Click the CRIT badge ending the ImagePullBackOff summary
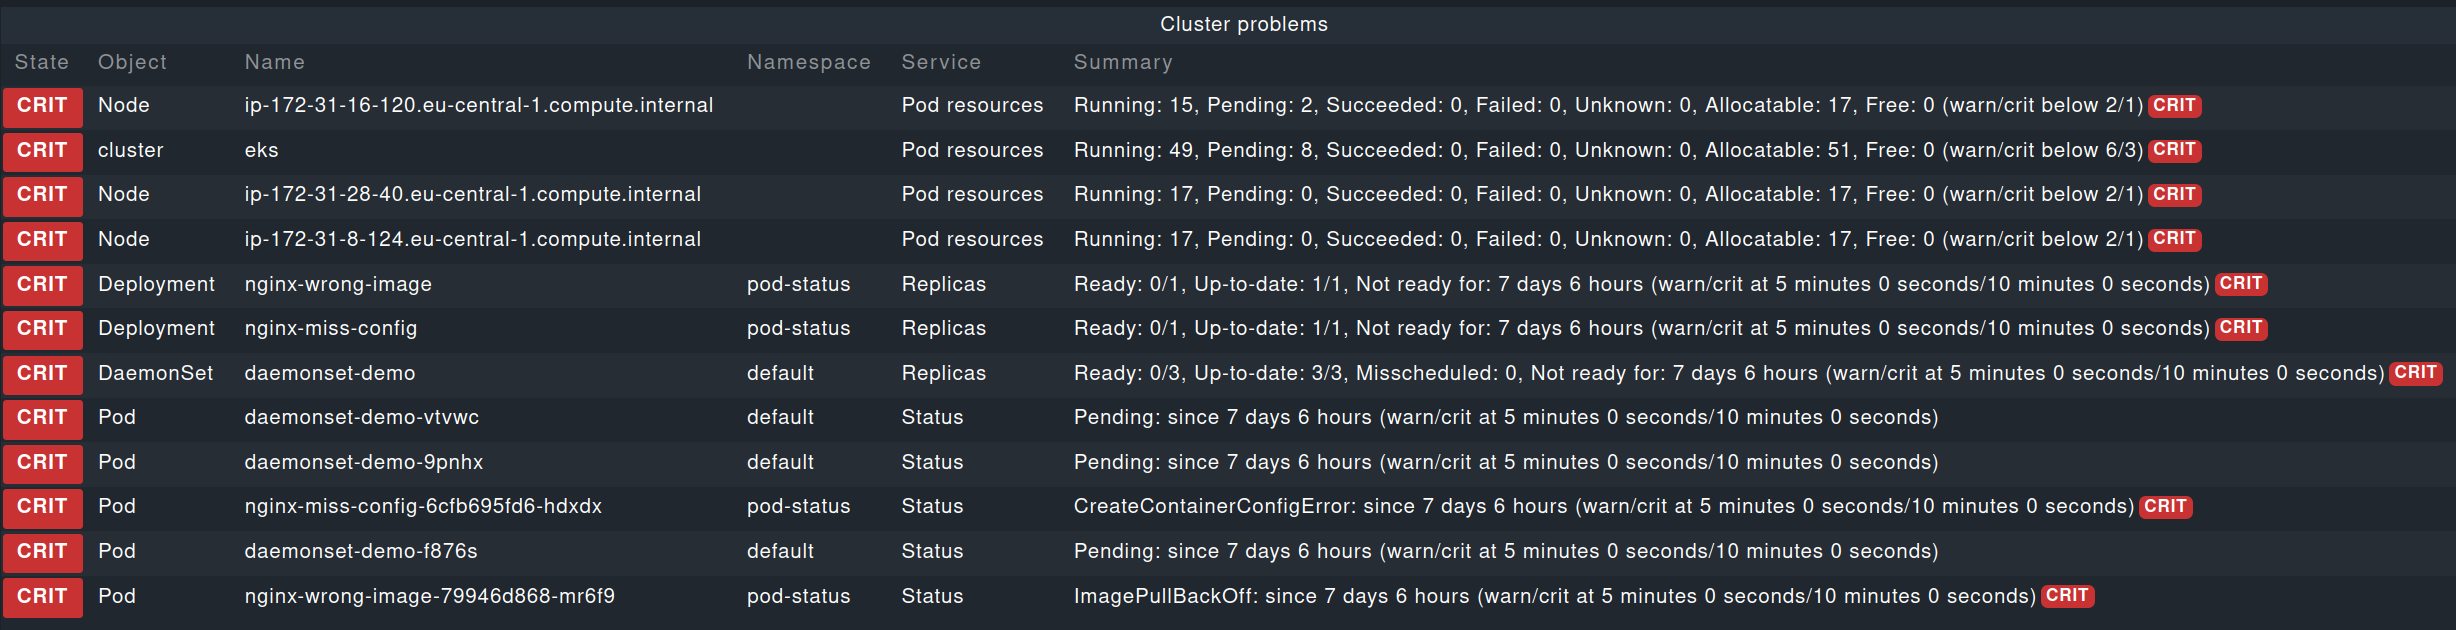2456x630 pixels. point(2067,596)
